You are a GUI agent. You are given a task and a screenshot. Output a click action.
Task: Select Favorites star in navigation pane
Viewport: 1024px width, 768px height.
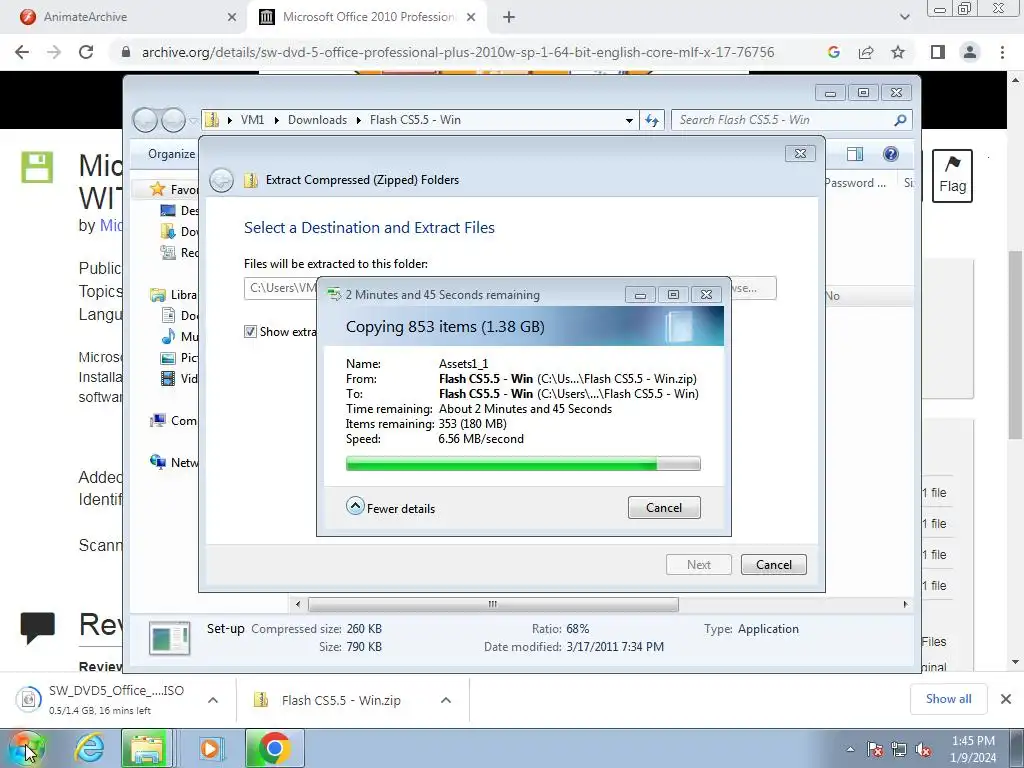[157, 189]
